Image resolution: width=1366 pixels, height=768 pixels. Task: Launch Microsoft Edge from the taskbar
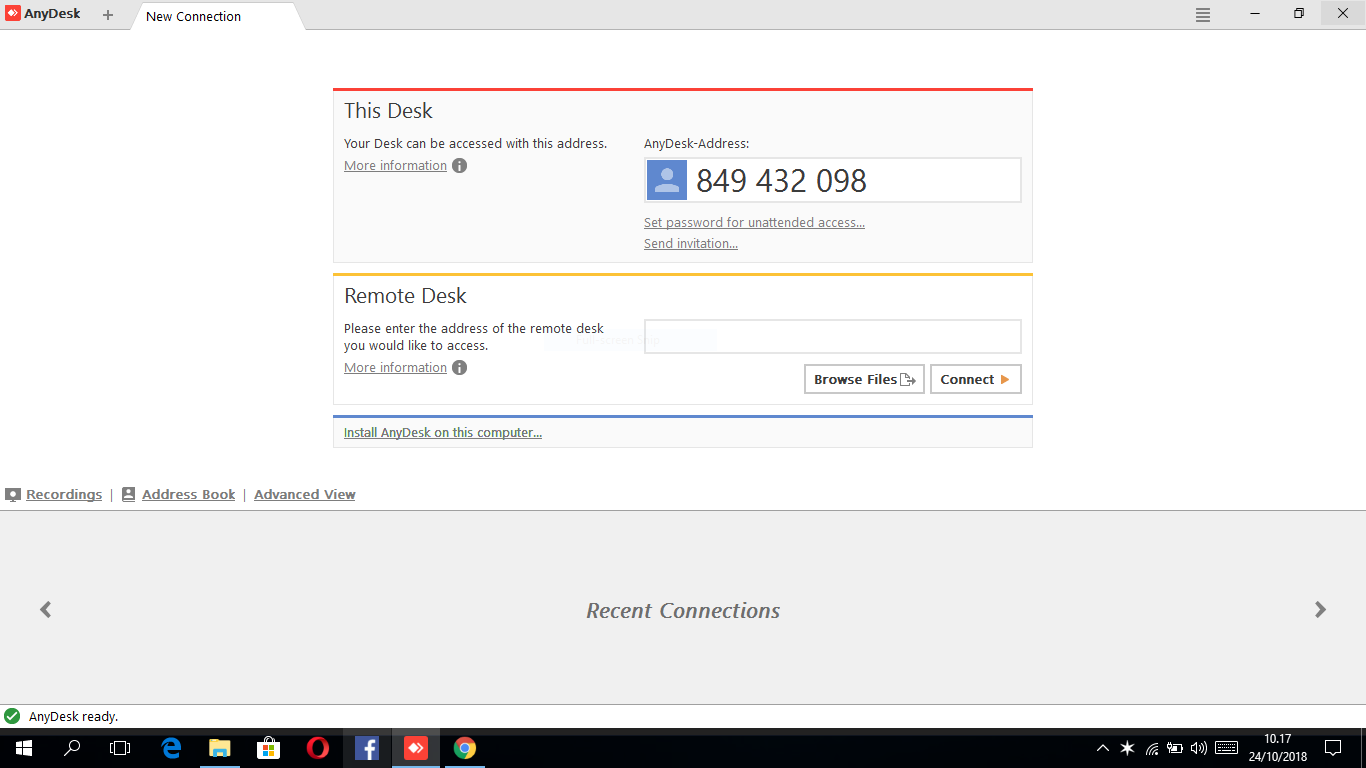pos(171,748)
